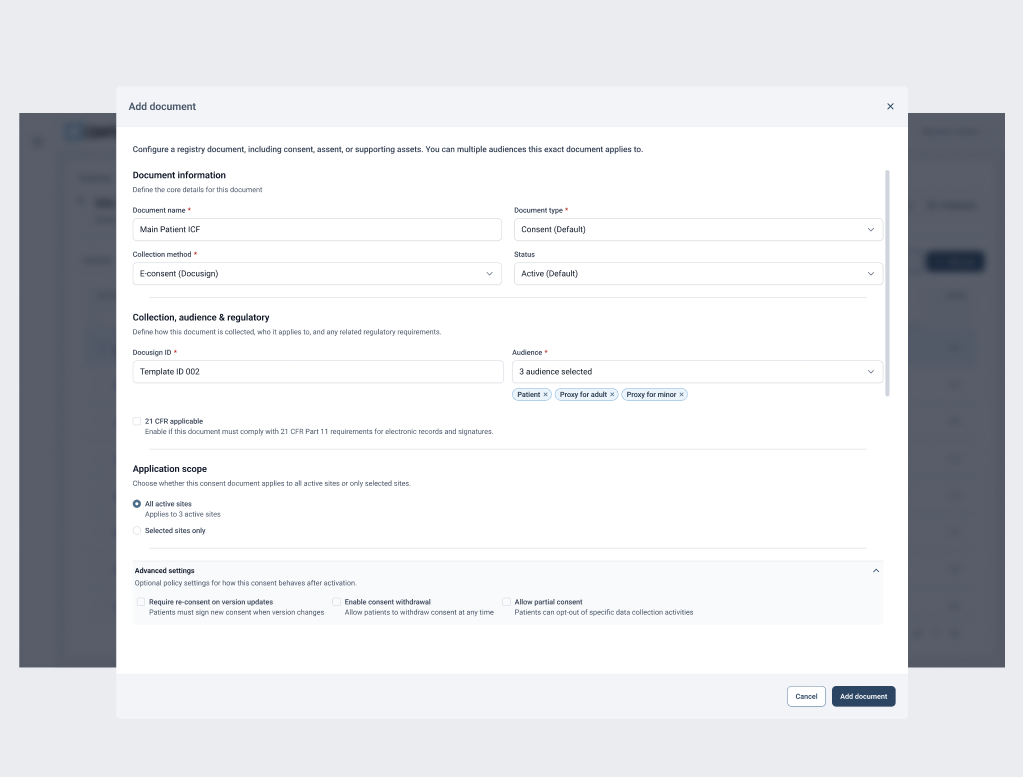Click the Collection, audience & regulatory heading
This screenshot has width=1023, height=777.
(x=201, y=317)
